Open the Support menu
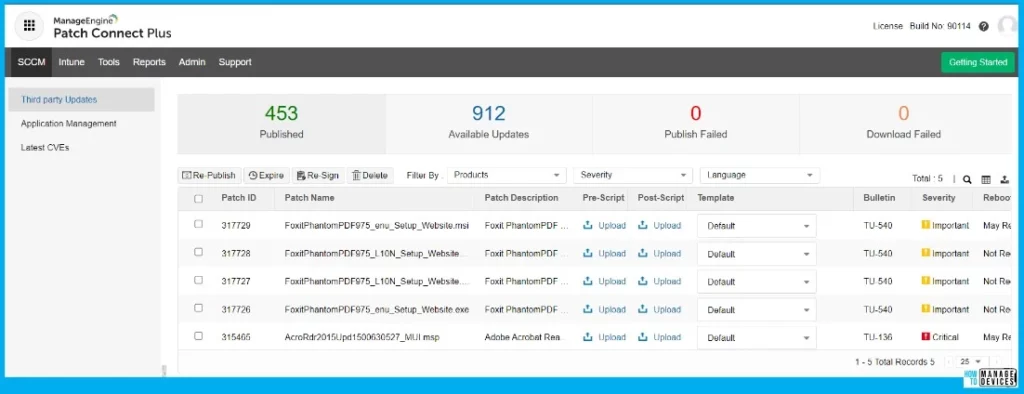The width and height of the screenshot is (1024, 394). [x=235, y=62]
